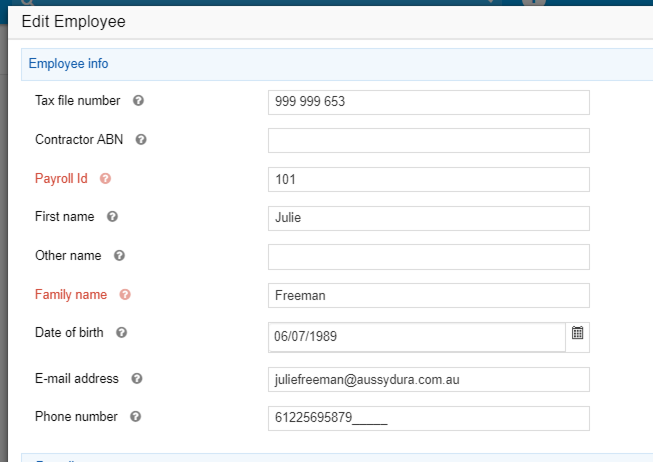Focus the empty Contractor ABN field
The height and width of the screenshot is (462, 653).
point(428,140)
